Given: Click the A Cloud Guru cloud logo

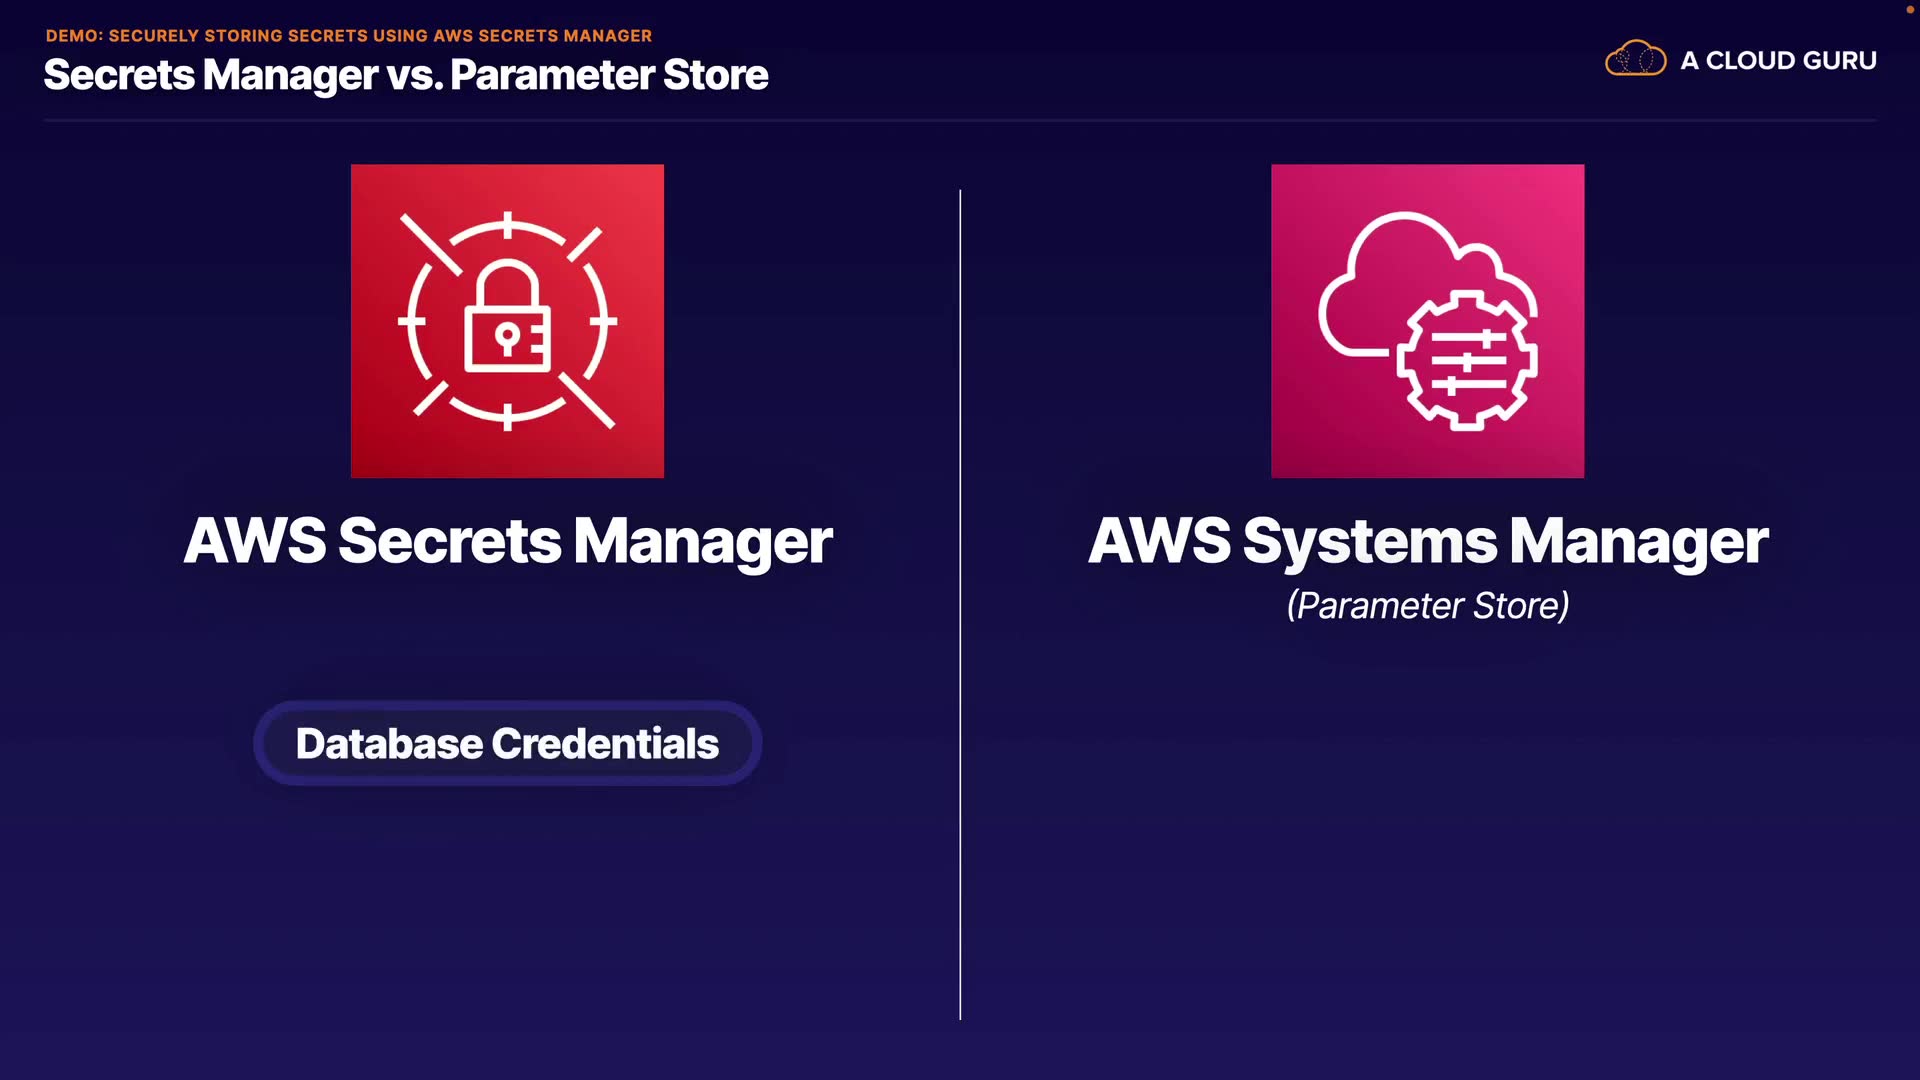Looking at the screenshot, I should [1635, 59].
